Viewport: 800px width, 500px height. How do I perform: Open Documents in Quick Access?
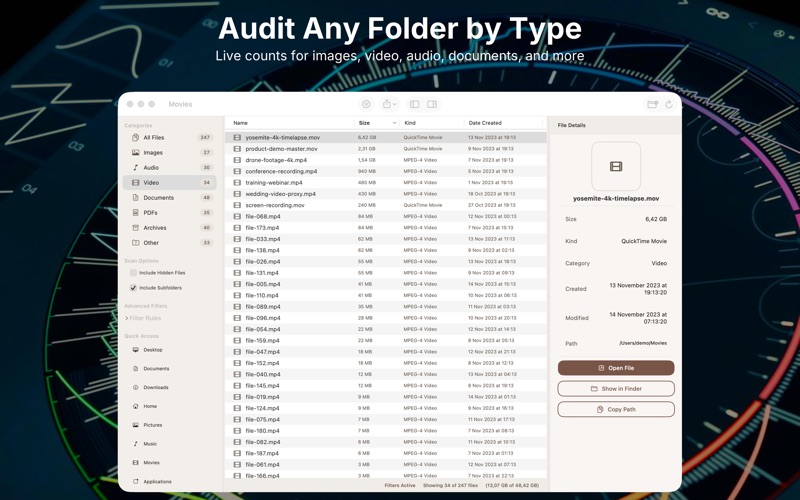click(x=156, y=368)
